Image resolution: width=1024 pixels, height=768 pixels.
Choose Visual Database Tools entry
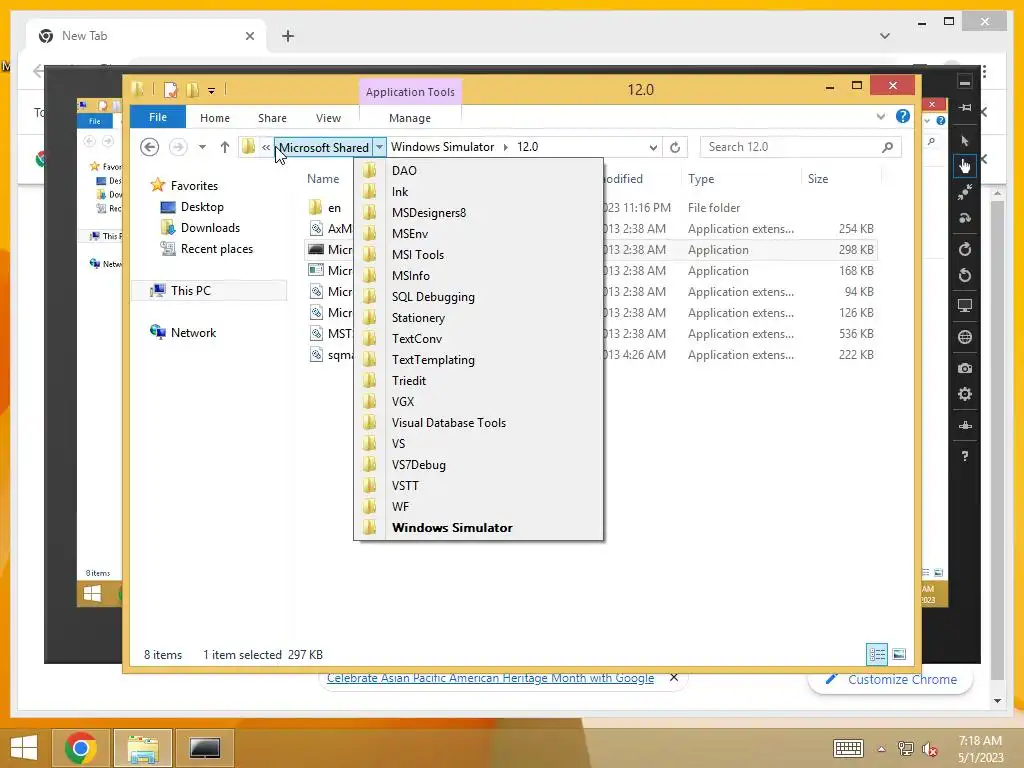[x=479, y=423]
